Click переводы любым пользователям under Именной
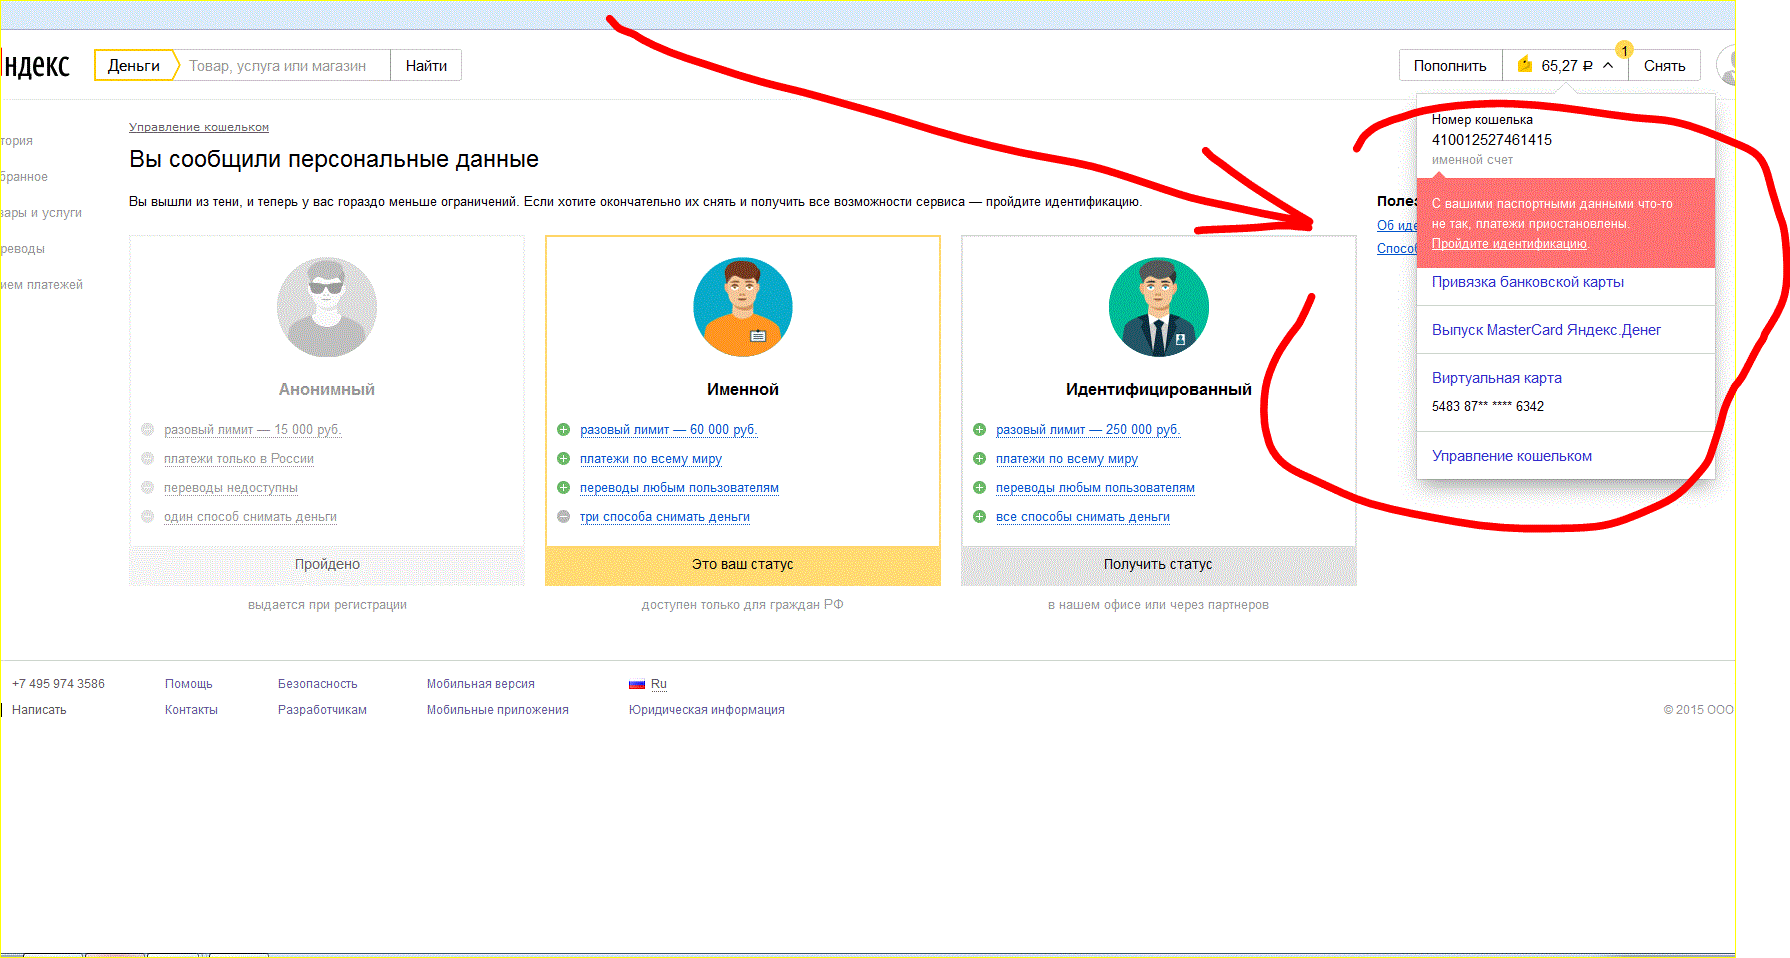This screenshot has width=1790, height=958. click(679, 488)
